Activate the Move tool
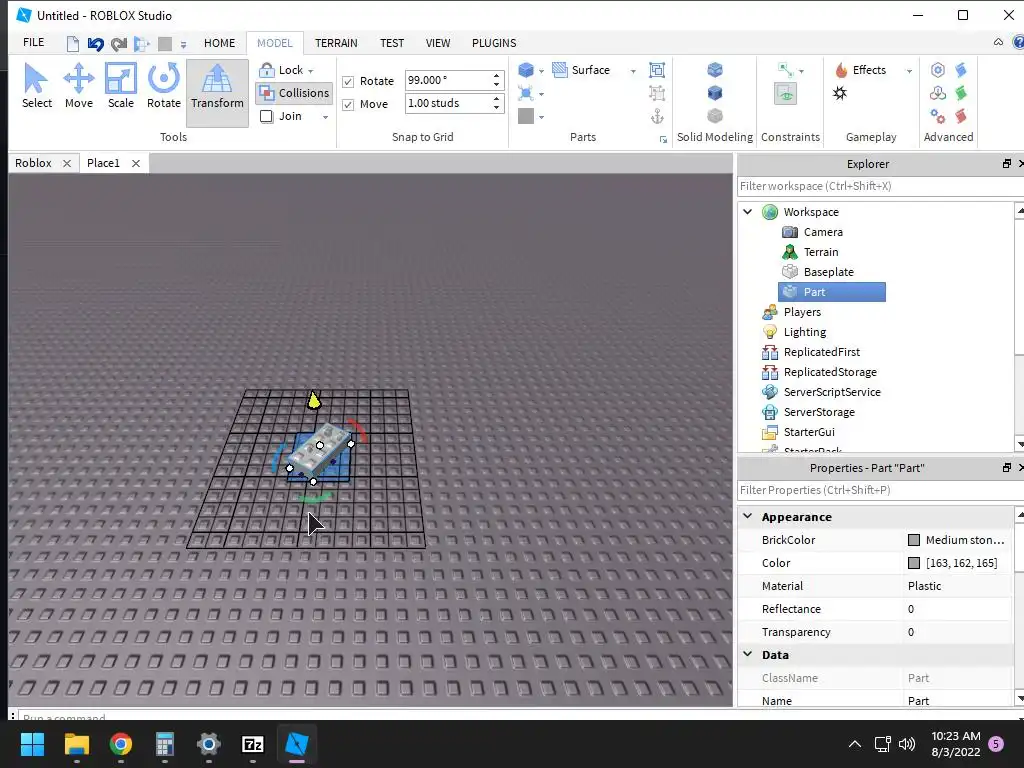Viewport: 1024px width, 768px height. coord(78,86)
